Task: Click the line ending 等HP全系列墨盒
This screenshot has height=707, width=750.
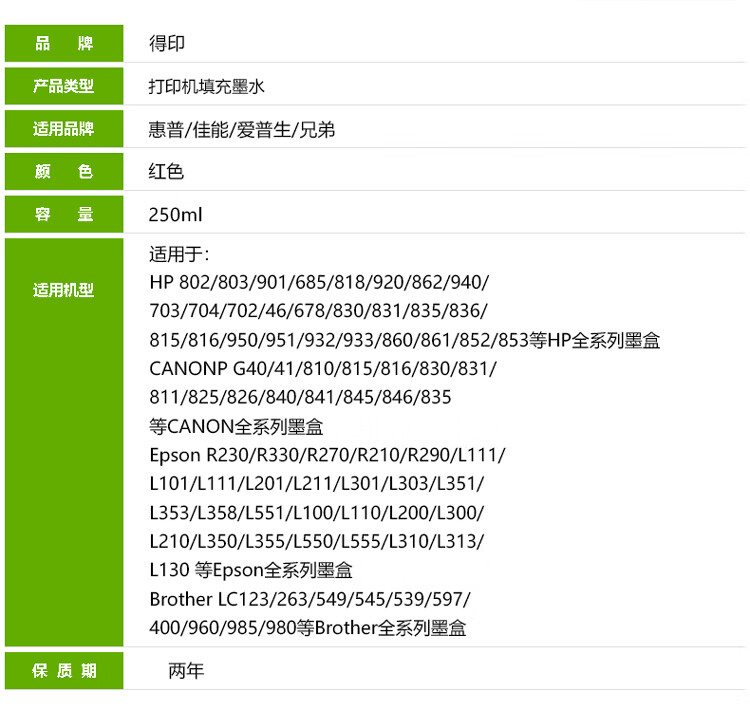Action: click(405, 340)
